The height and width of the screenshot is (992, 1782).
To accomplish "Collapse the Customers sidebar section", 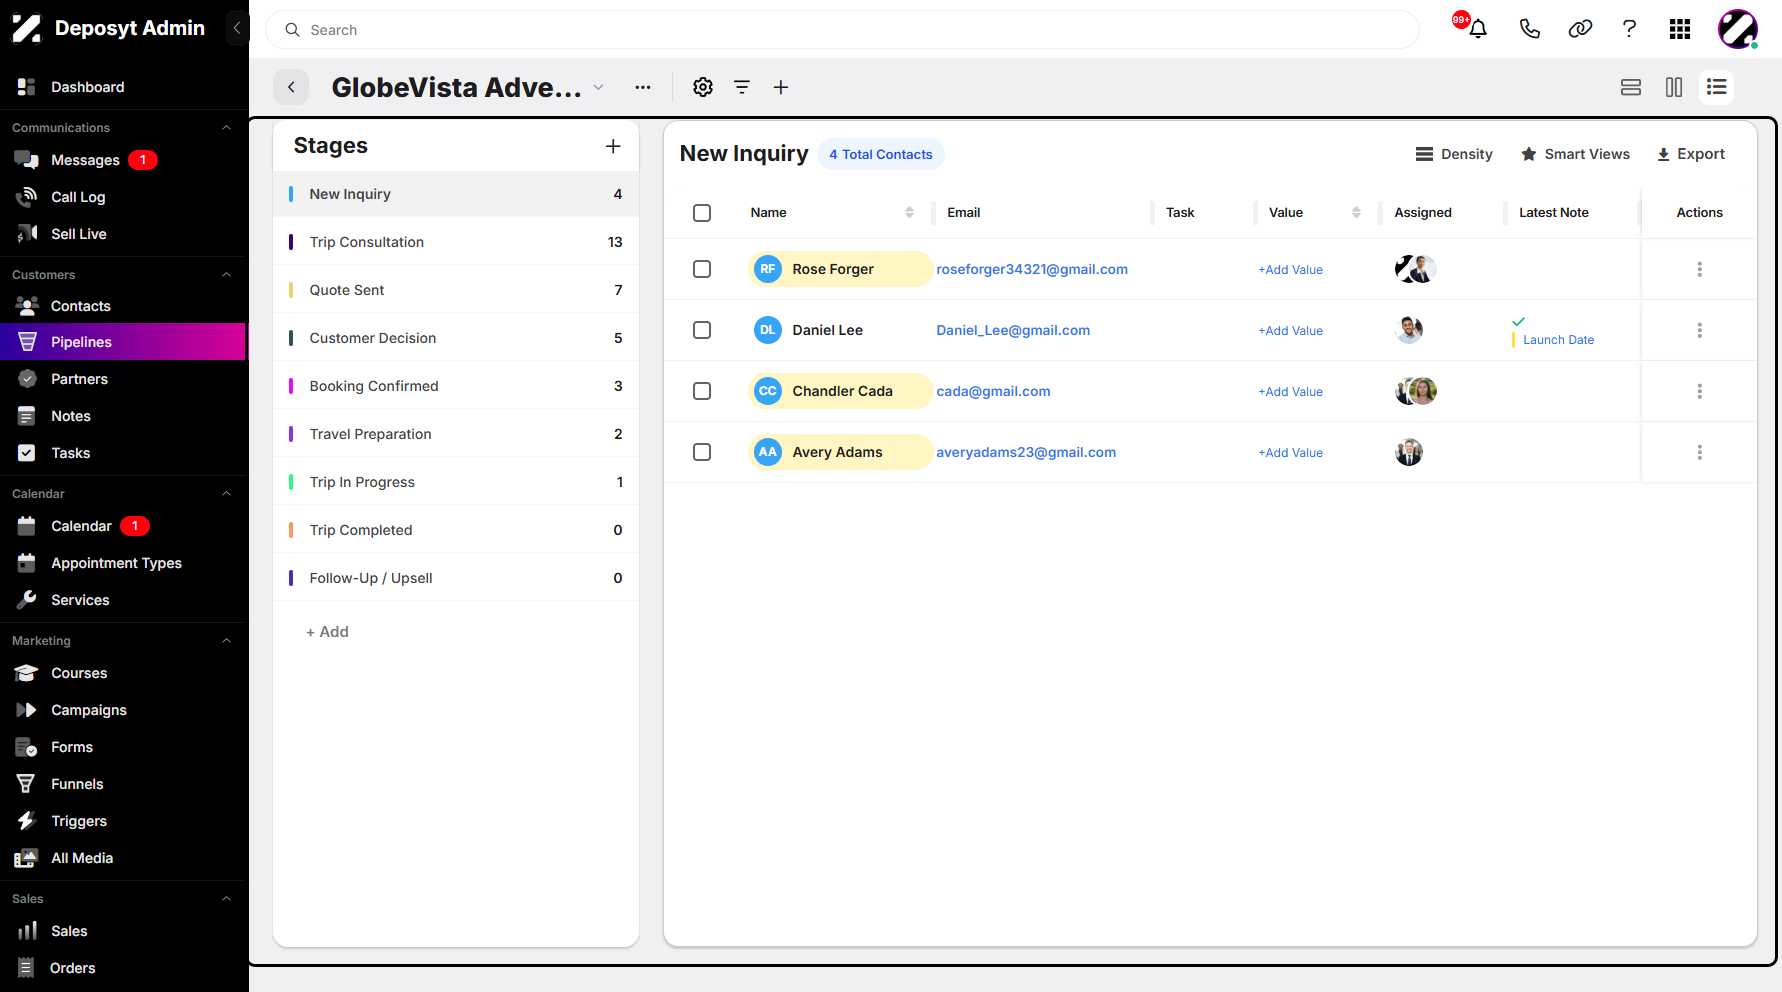I will (x=226, y=275).
